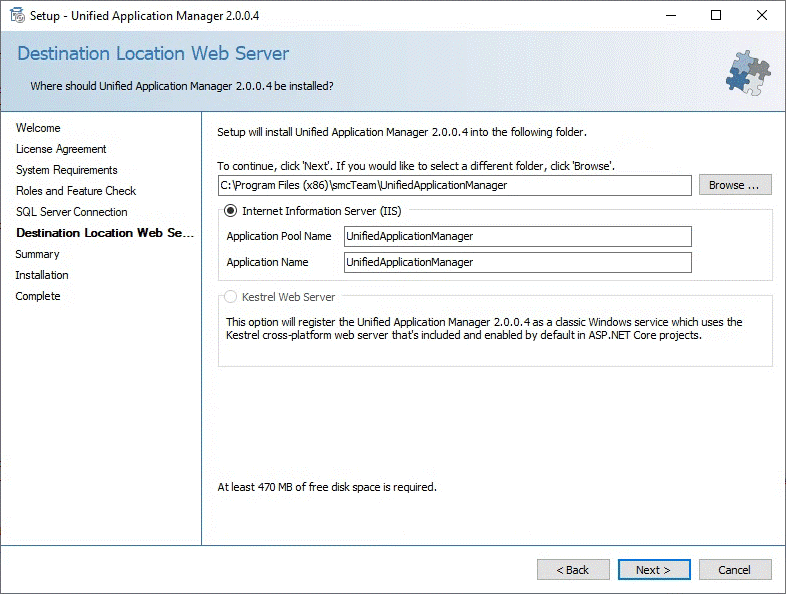This screenshot has width=786, height=594.
Task: Click the Next button to continue
Action: (654, 570)
